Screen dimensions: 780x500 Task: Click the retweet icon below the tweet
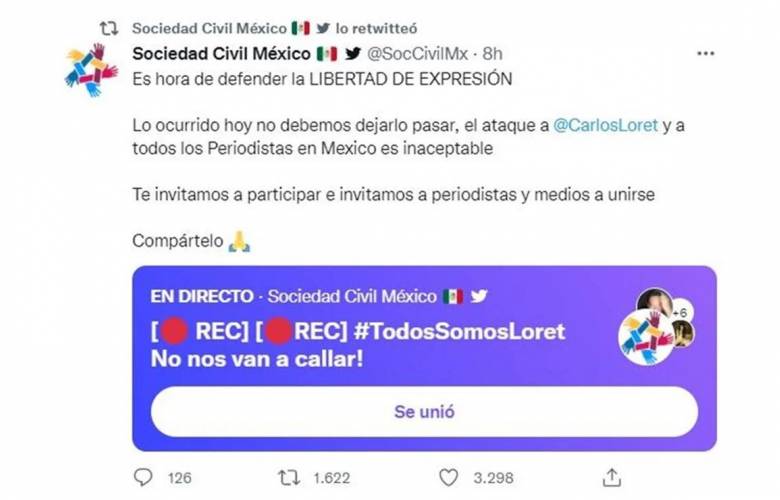[x=290, y=477]
